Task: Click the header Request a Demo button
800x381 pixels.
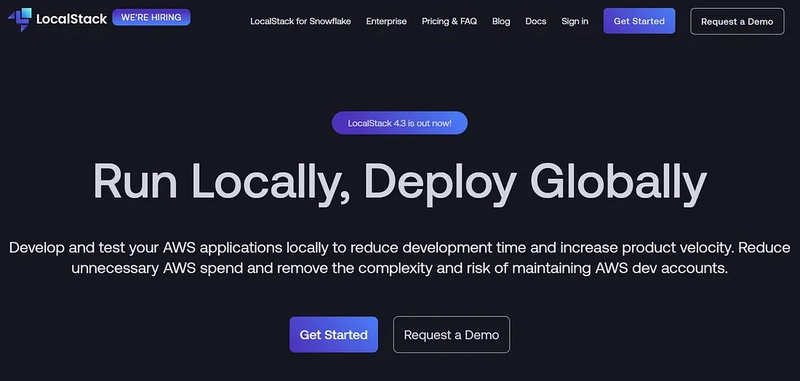Action: (737, 21)
